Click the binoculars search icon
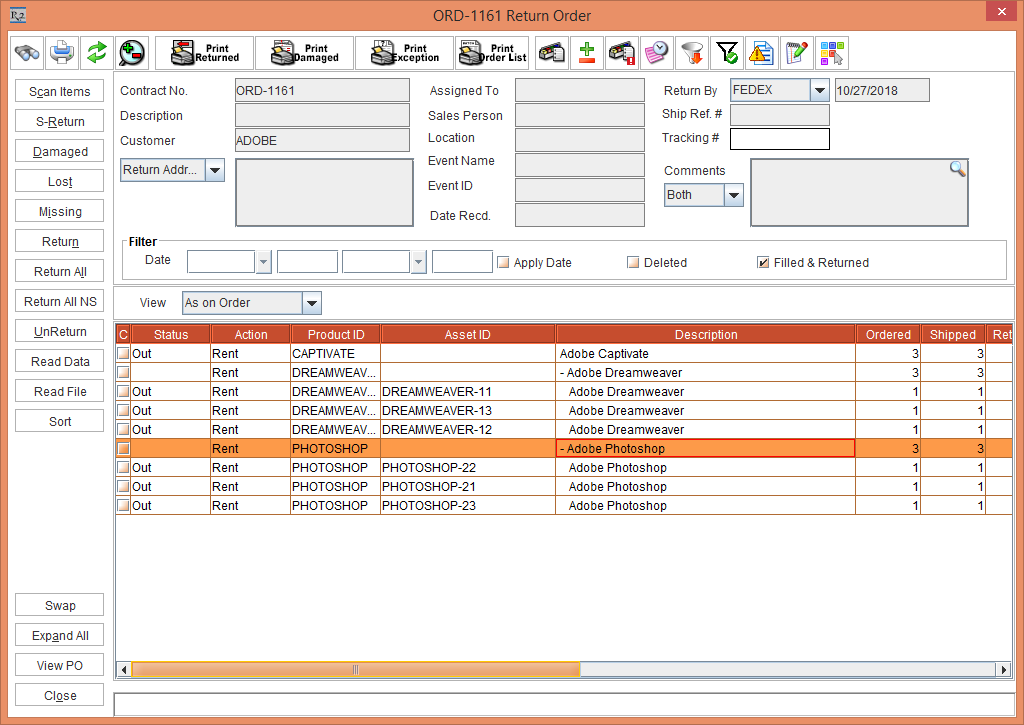 pyautogui.click(x=27, y=52)
